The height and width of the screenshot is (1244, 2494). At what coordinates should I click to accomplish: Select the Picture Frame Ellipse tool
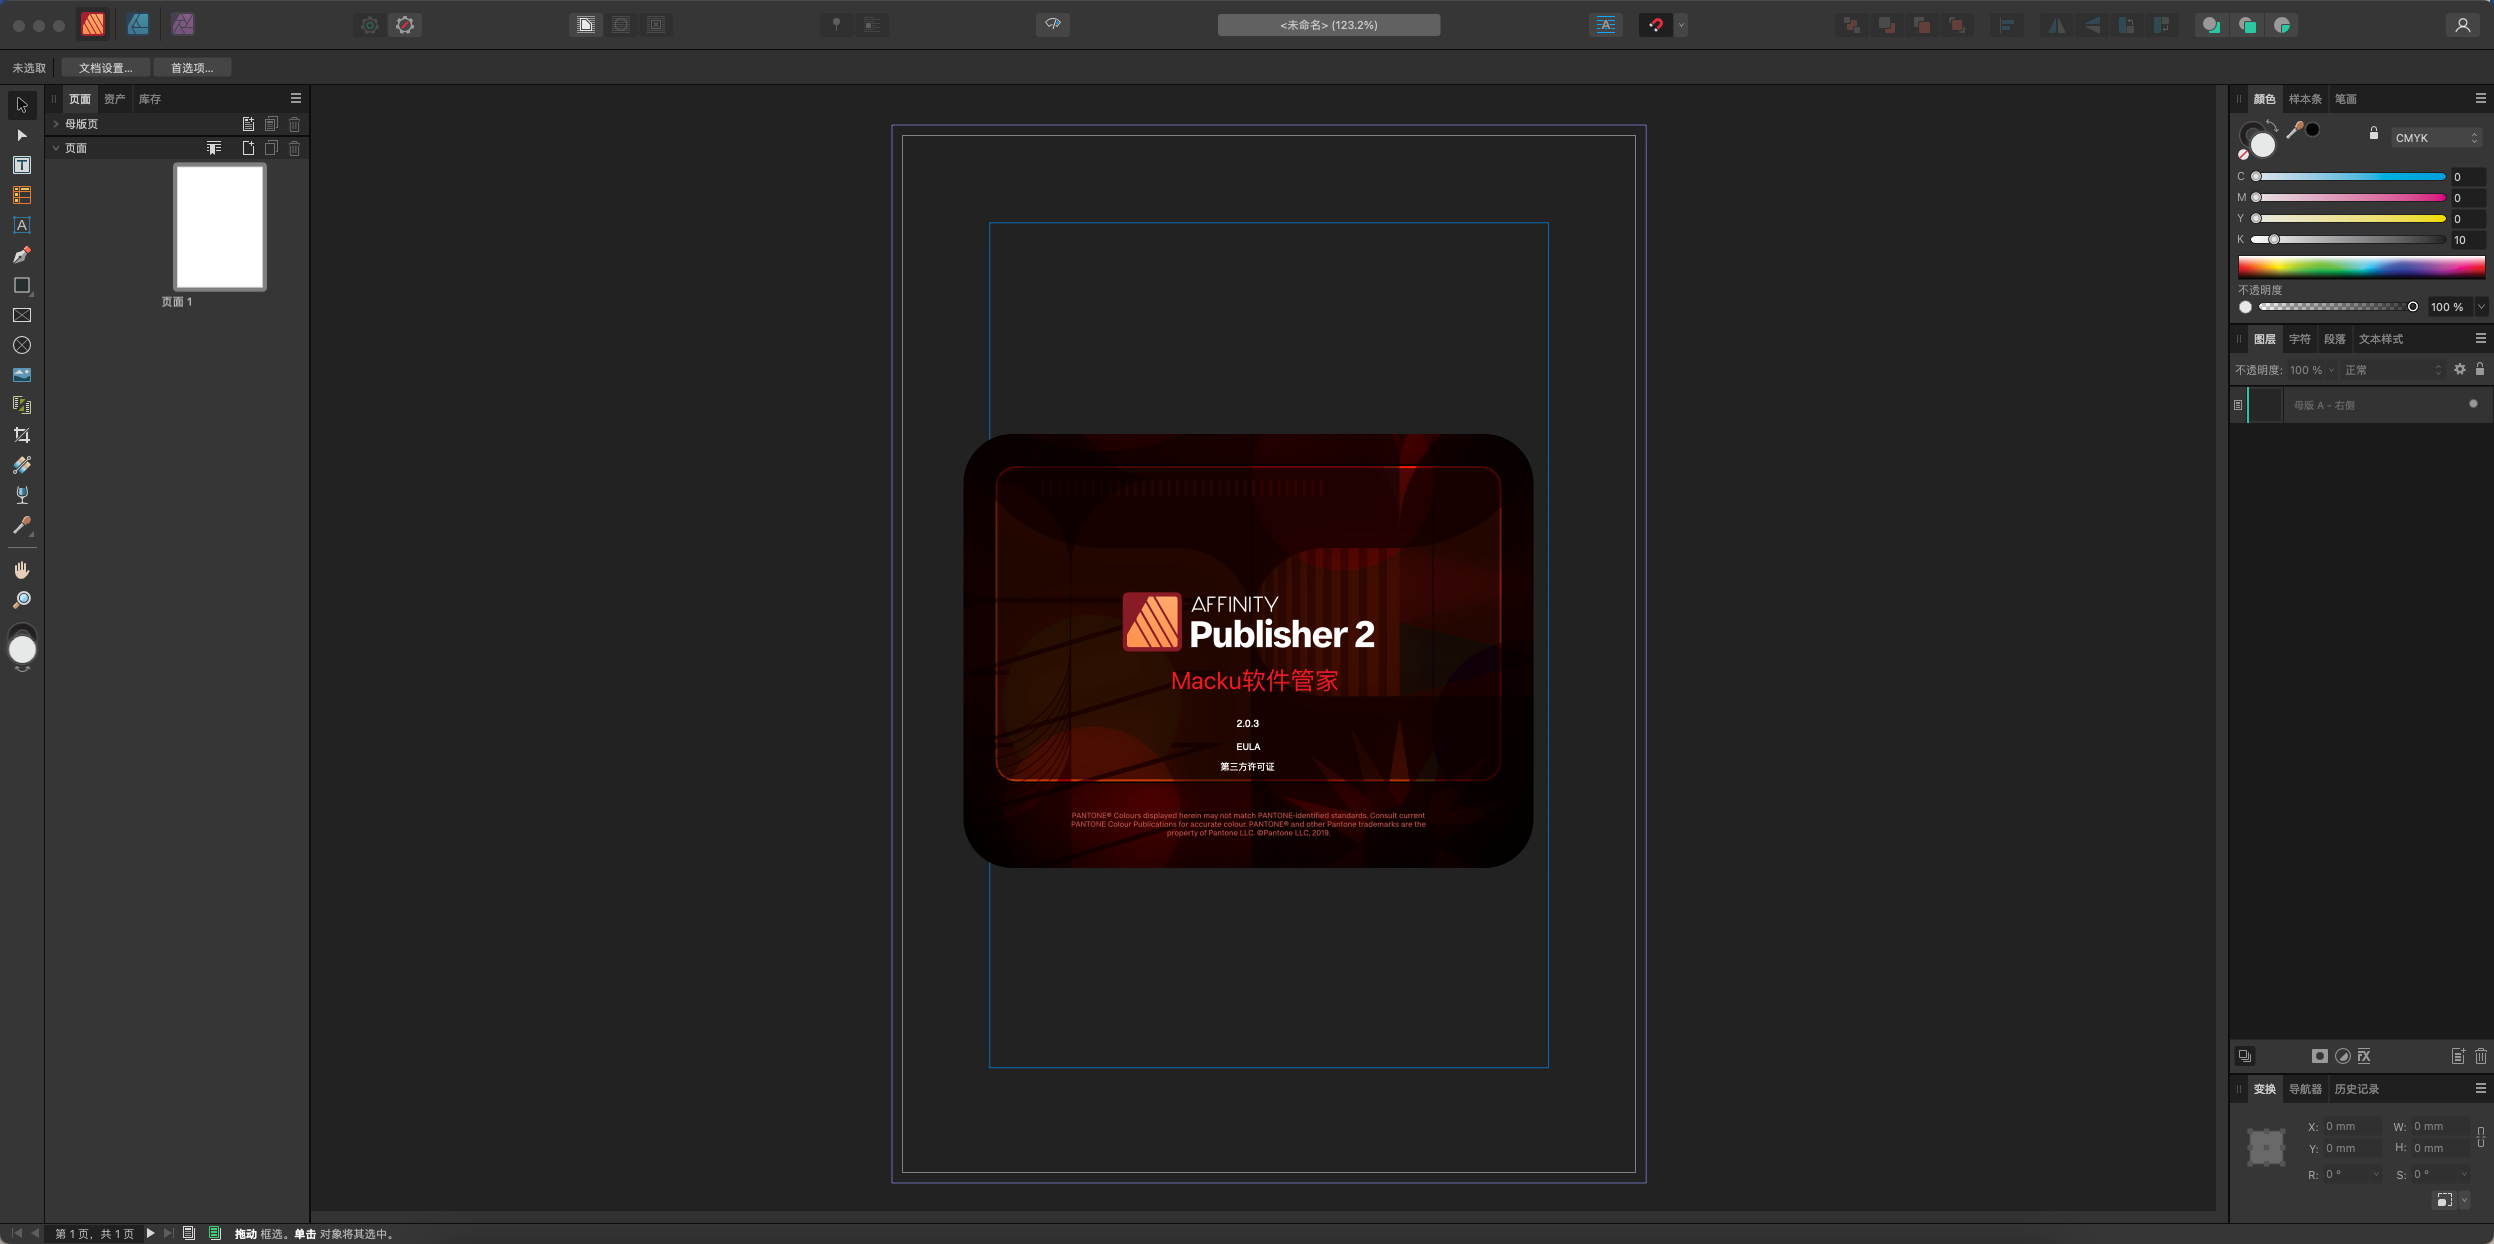tap(22, 345)
